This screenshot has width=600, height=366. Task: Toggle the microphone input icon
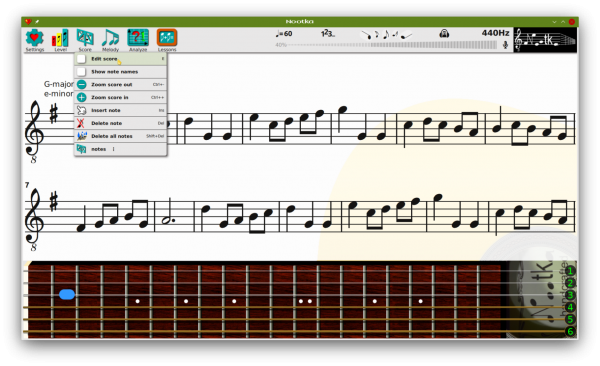coord(505,45)
